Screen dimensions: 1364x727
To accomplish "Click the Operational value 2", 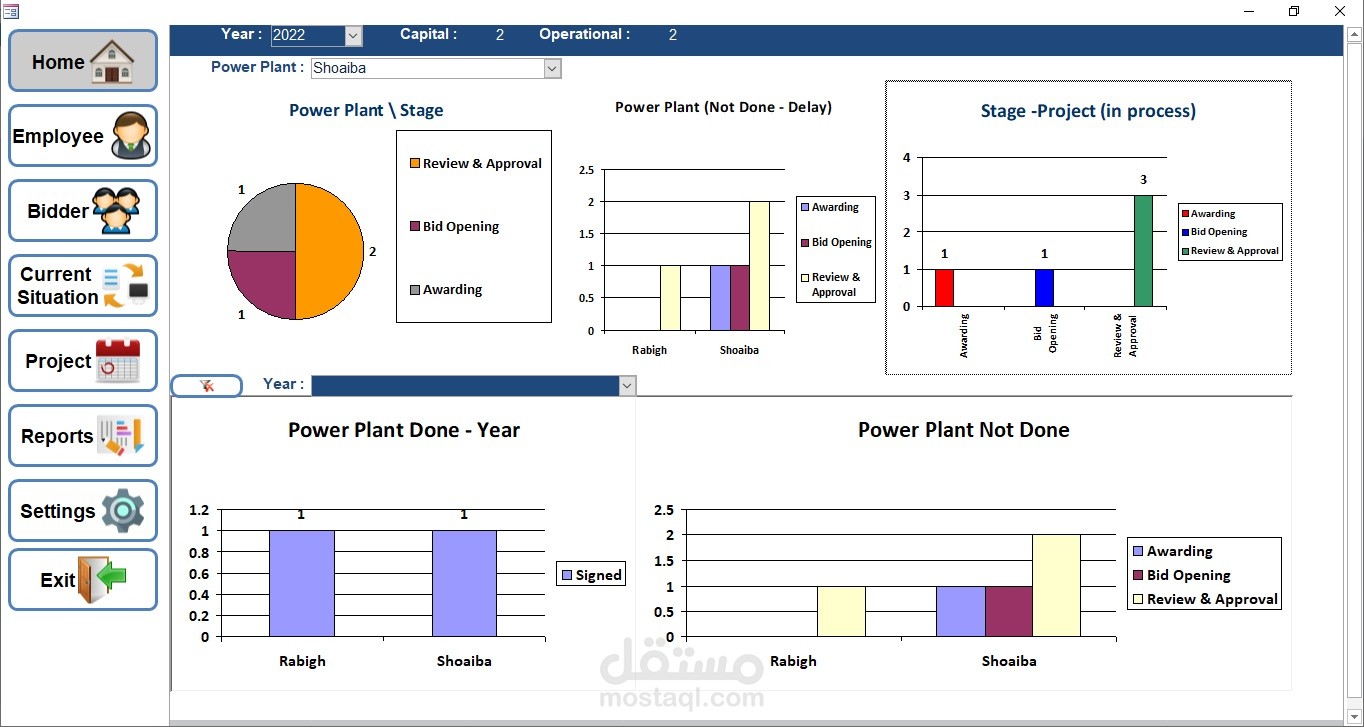I will pos(673,35).
